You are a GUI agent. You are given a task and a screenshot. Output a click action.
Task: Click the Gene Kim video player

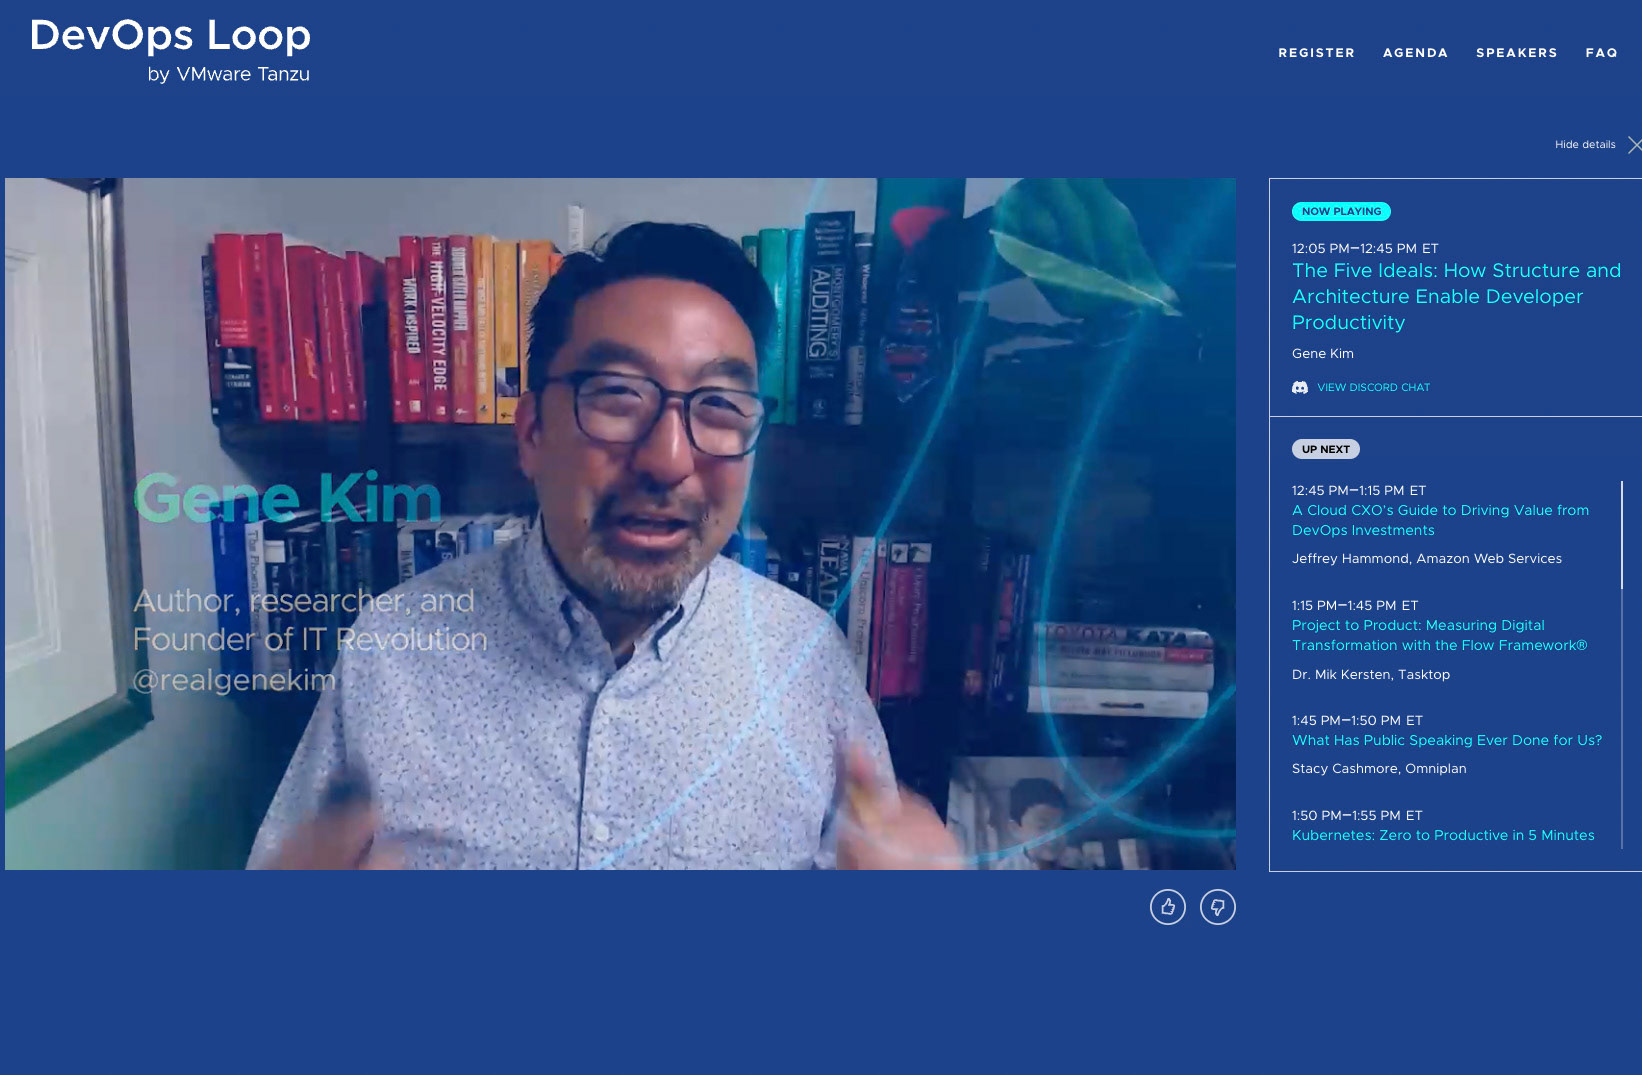pos(620,524)
